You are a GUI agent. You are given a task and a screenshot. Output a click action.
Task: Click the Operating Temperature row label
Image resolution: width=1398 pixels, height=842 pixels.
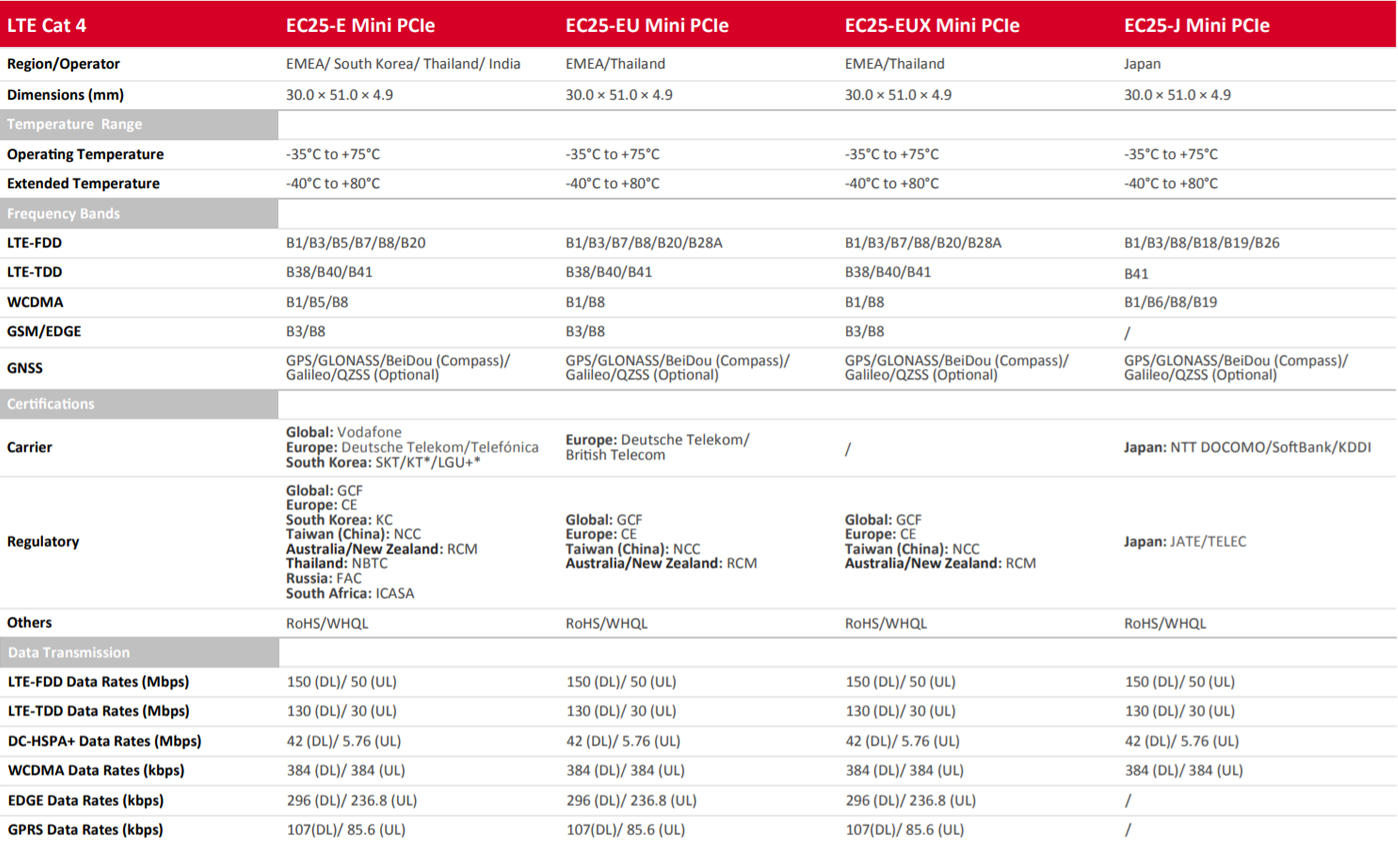click(x=85, y=155)
